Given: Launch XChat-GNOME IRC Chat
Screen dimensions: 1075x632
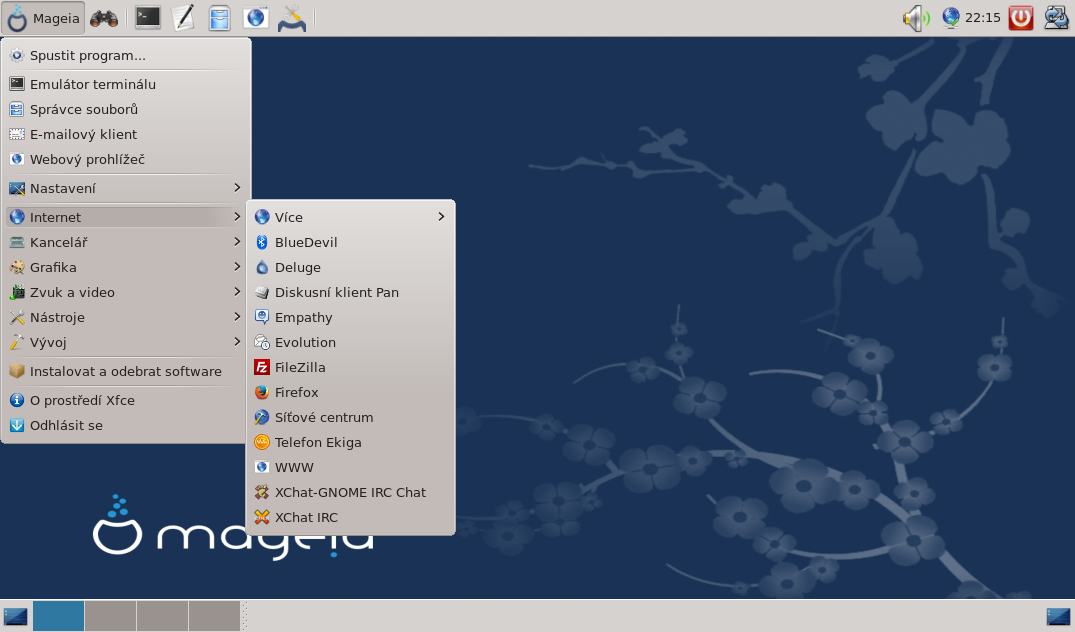Looking at the screenshot, I should click(x=350, y=492).
